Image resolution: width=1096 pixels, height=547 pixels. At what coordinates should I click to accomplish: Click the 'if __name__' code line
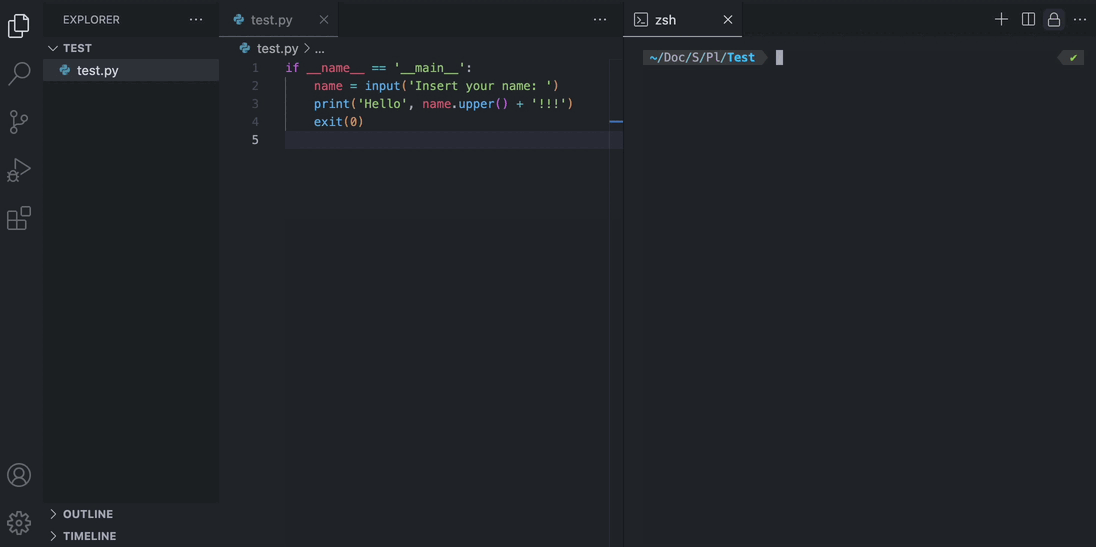(x=379, y=68)
